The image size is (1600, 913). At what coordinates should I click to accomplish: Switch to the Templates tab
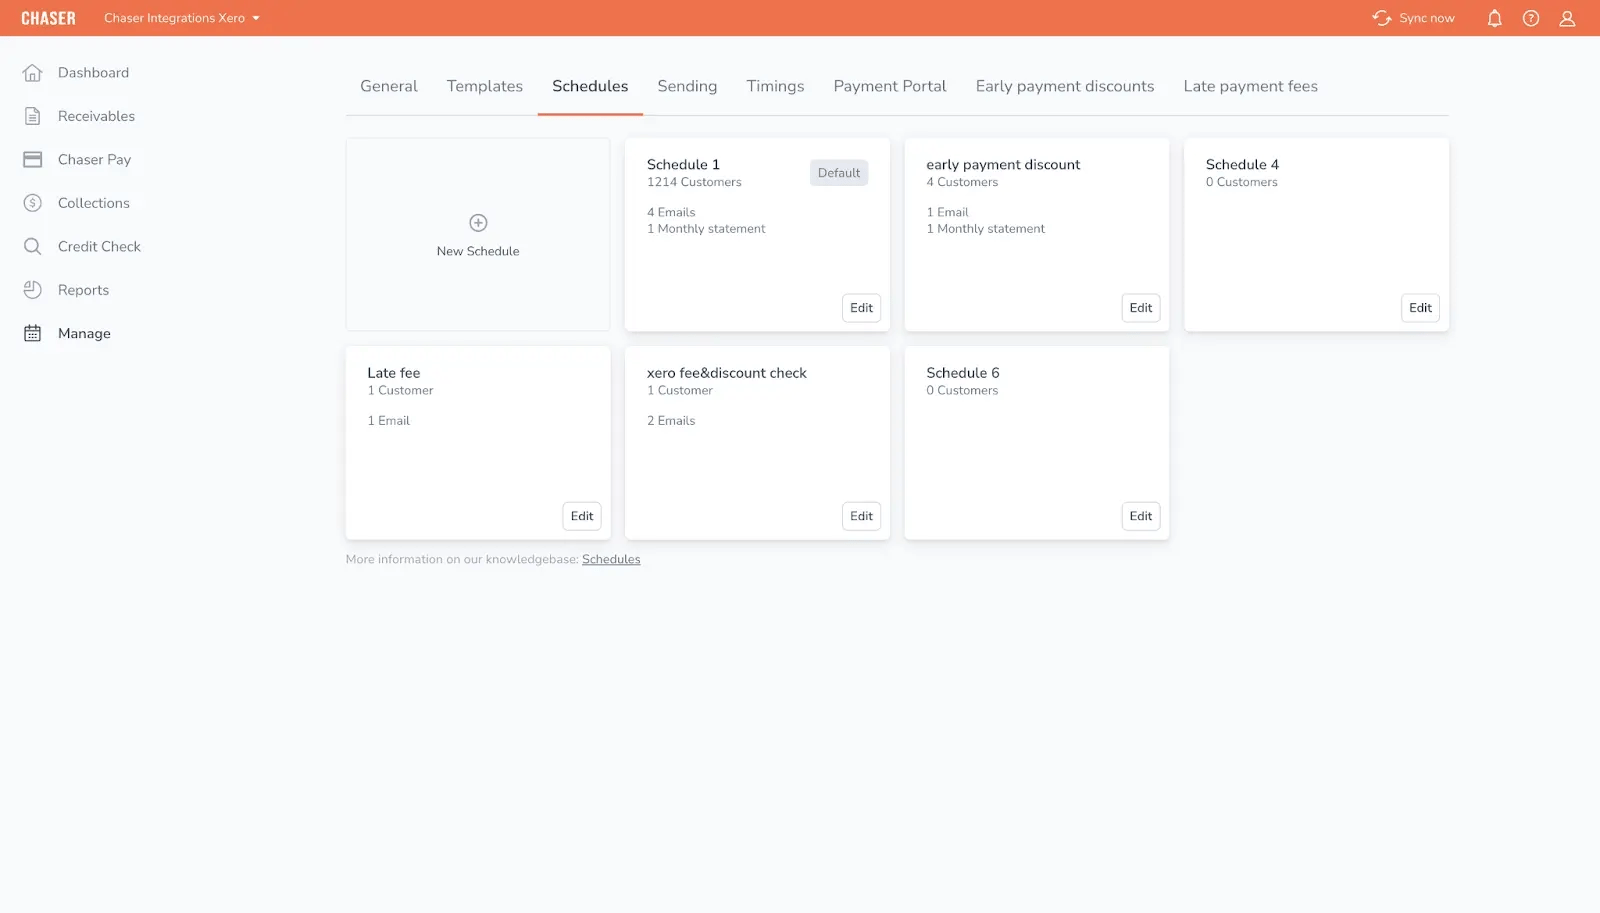pos(485,87)
